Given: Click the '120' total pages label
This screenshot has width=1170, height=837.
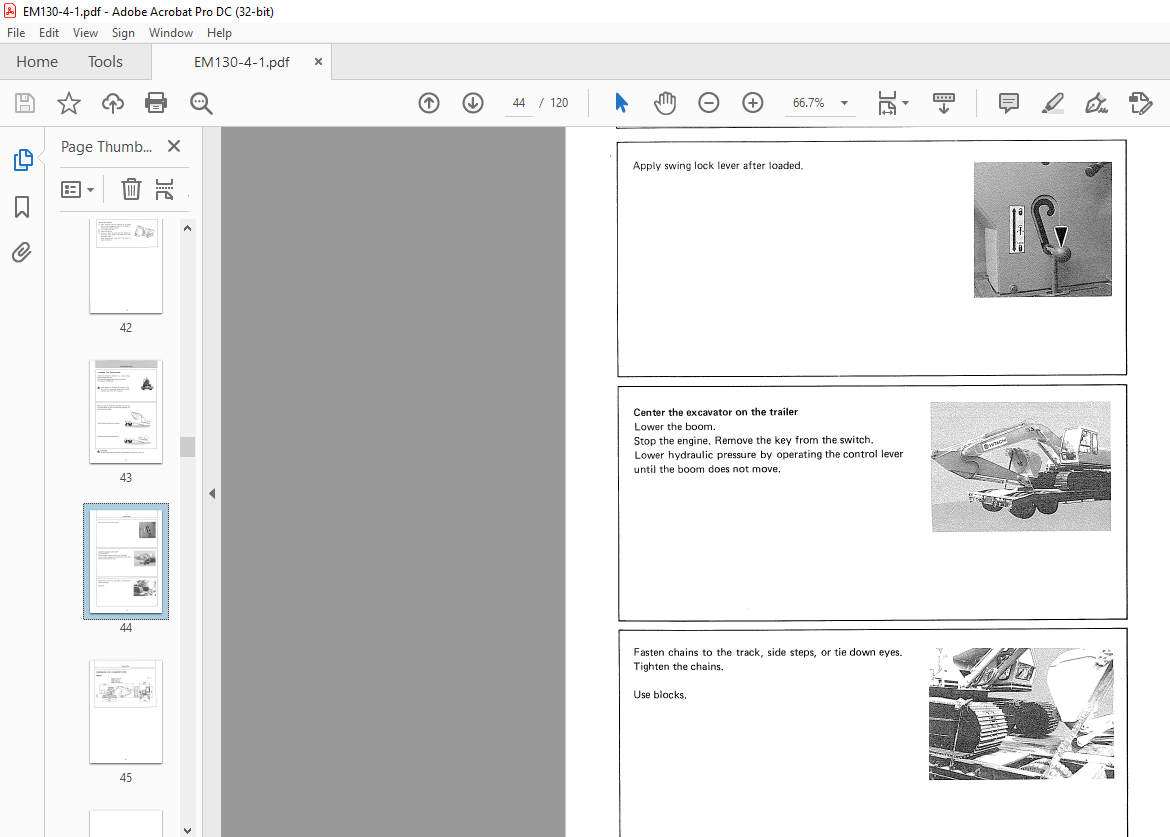Looking at the screenshot, I should [x=559, y=103].
